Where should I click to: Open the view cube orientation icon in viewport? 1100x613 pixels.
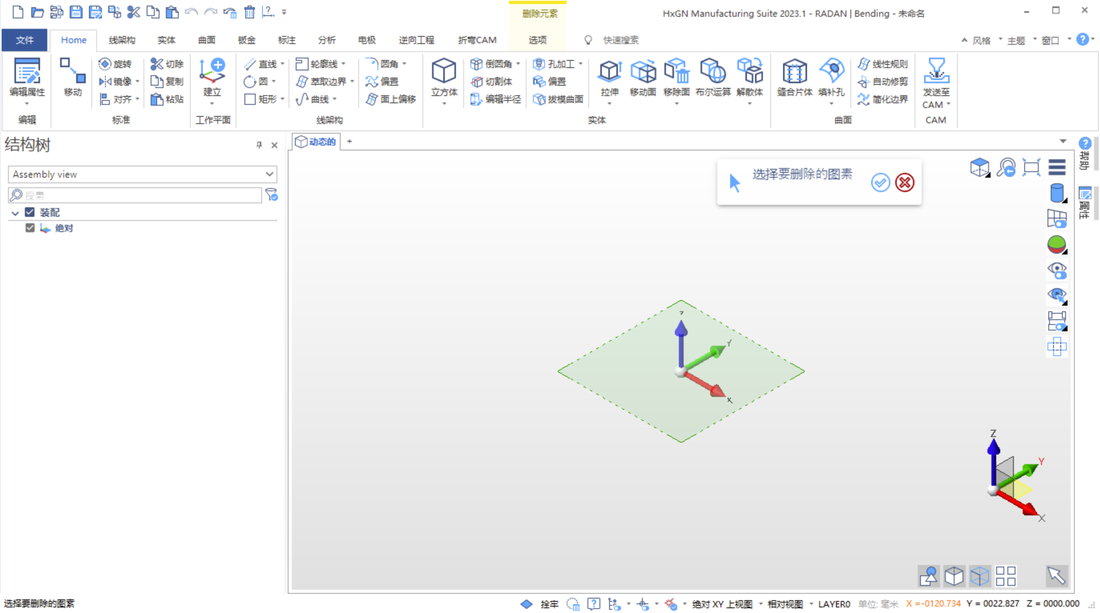coord(979,168)
